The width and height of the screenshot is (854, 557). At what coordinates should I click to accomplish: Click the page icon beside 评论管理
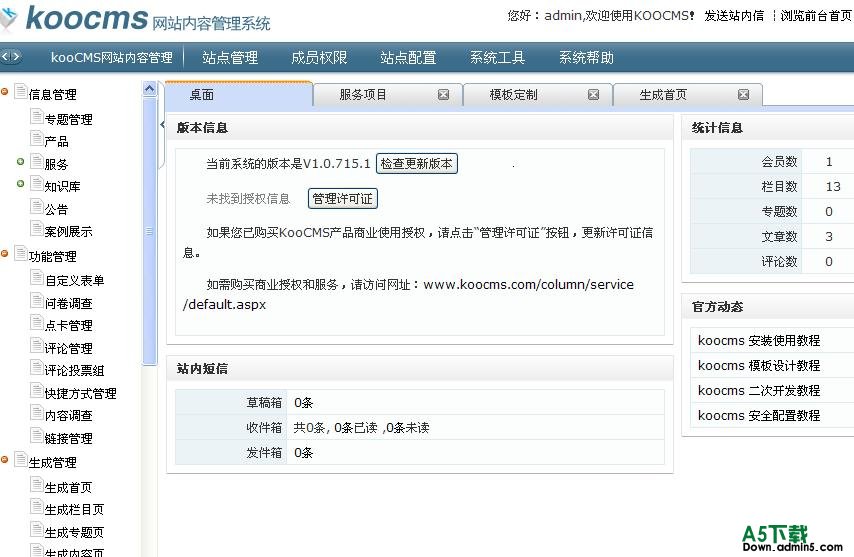pyautogui.click(x=36, y=346)
